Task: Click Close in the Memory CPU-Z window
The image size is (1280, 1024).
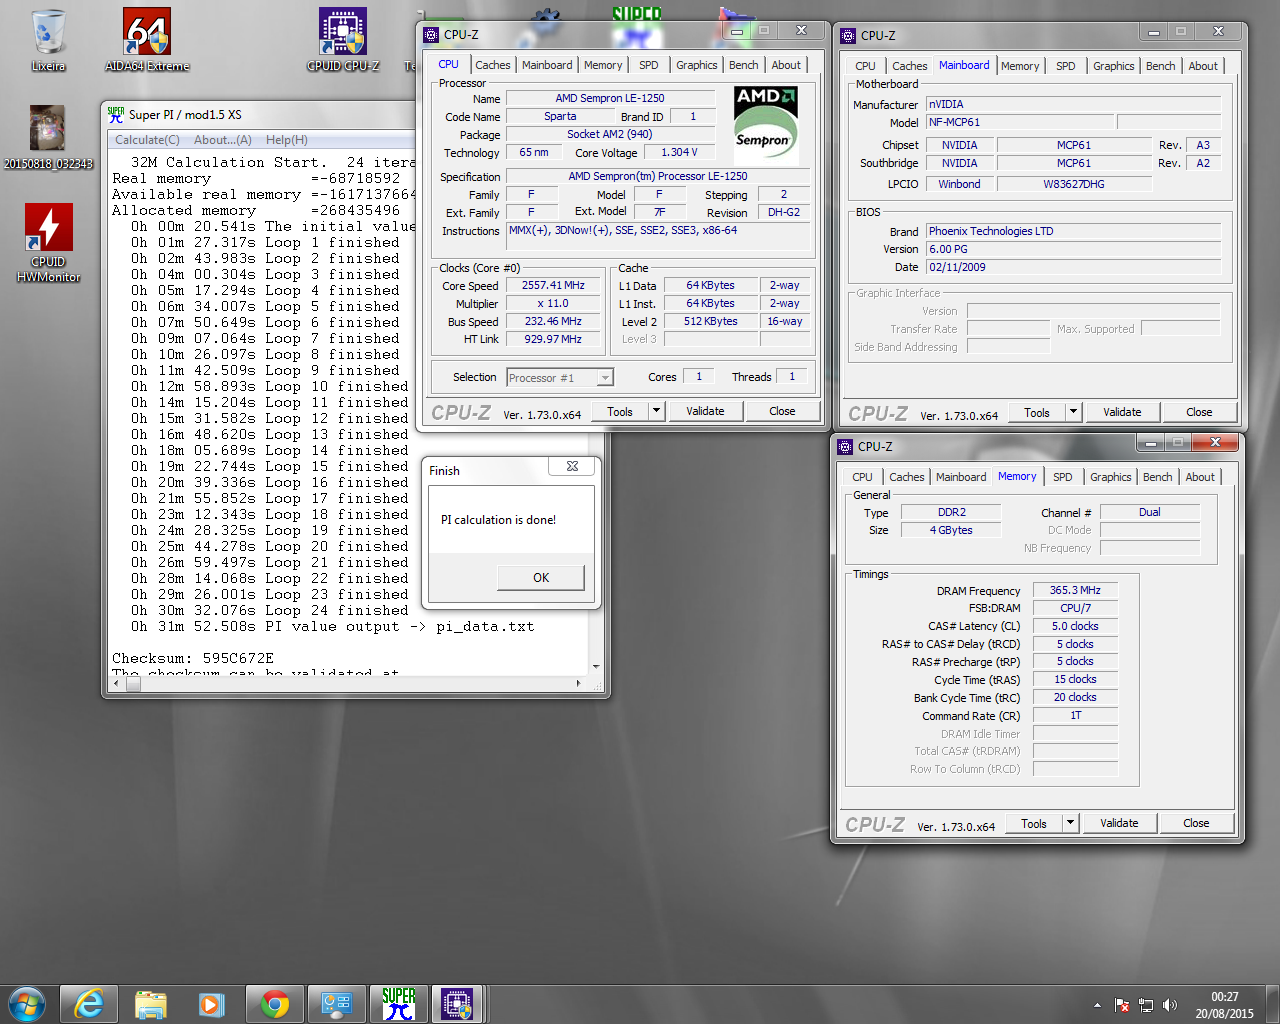Action: (x=1196, y=823)
